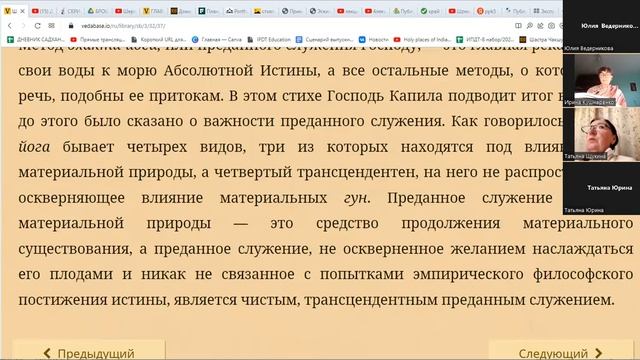Go to the next verse with Следующий

tap(560, 353)
